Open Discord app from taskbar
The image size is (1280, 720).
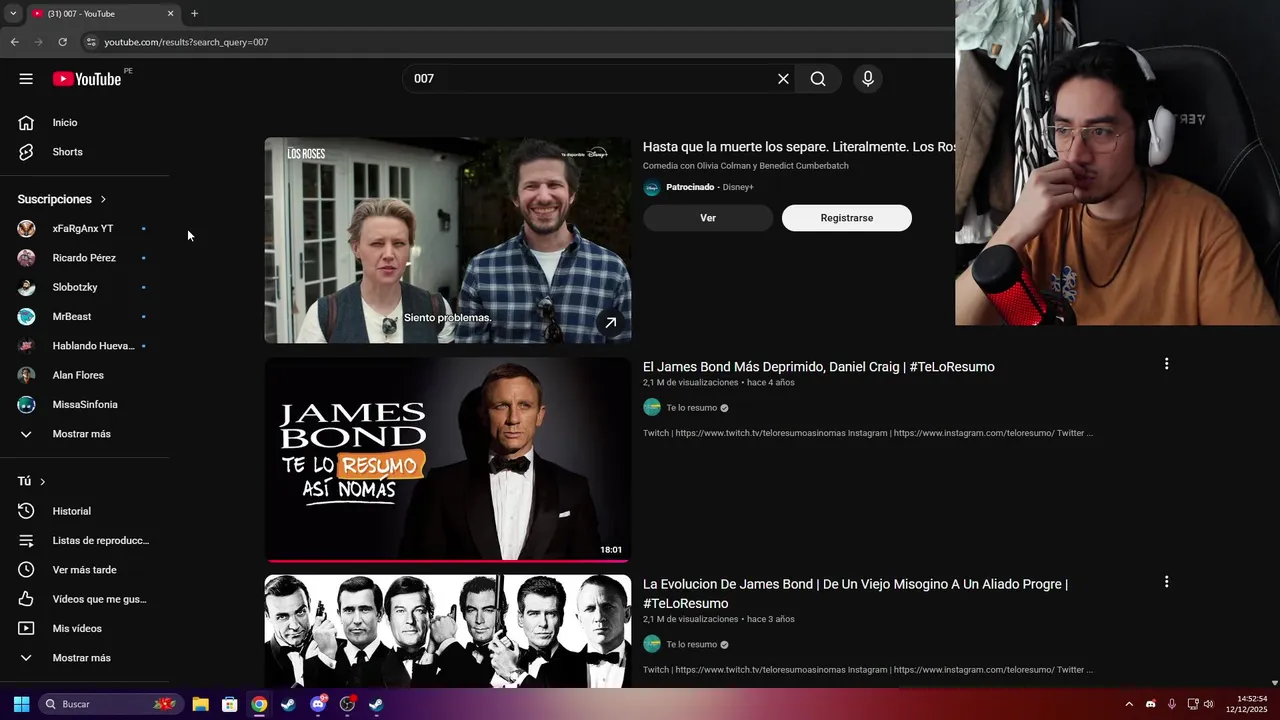(x=318, y=704)
